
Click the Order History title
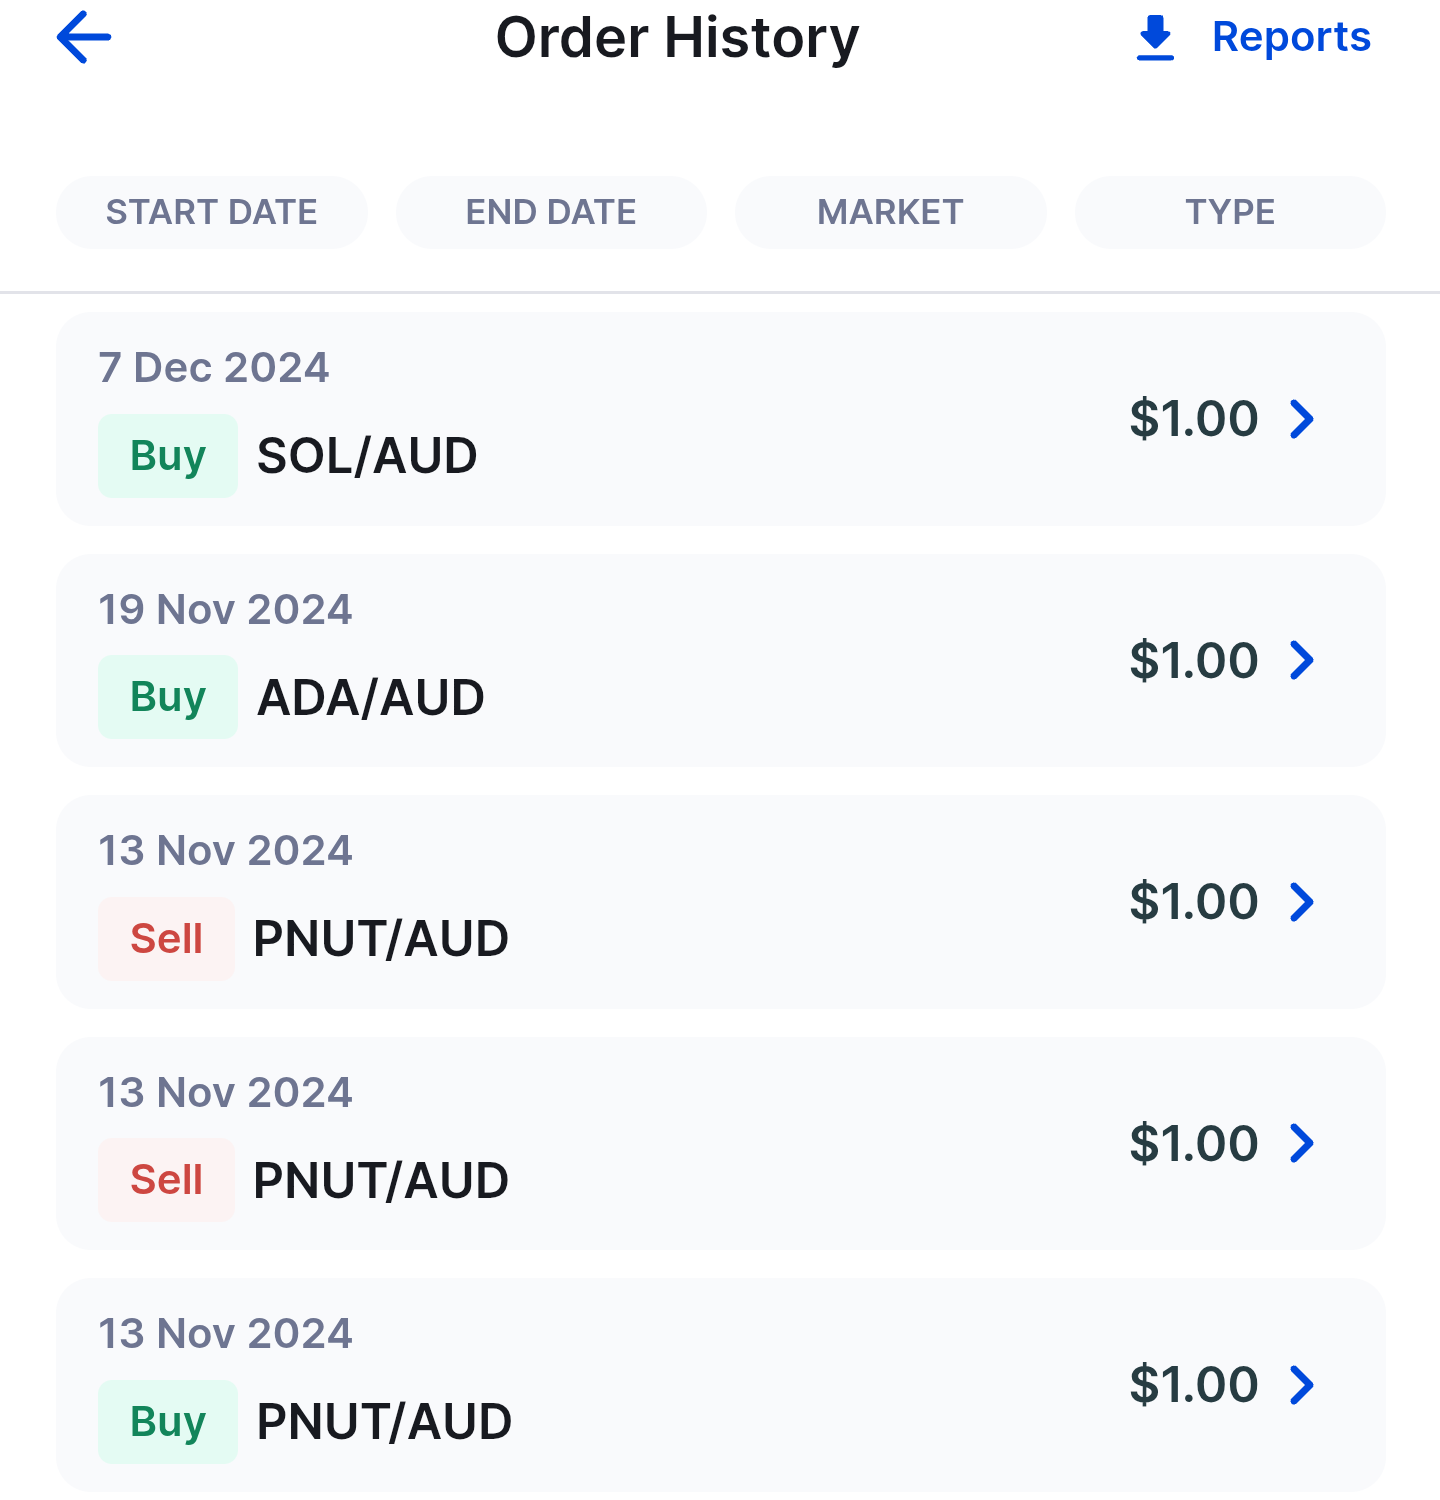(677, 38)
